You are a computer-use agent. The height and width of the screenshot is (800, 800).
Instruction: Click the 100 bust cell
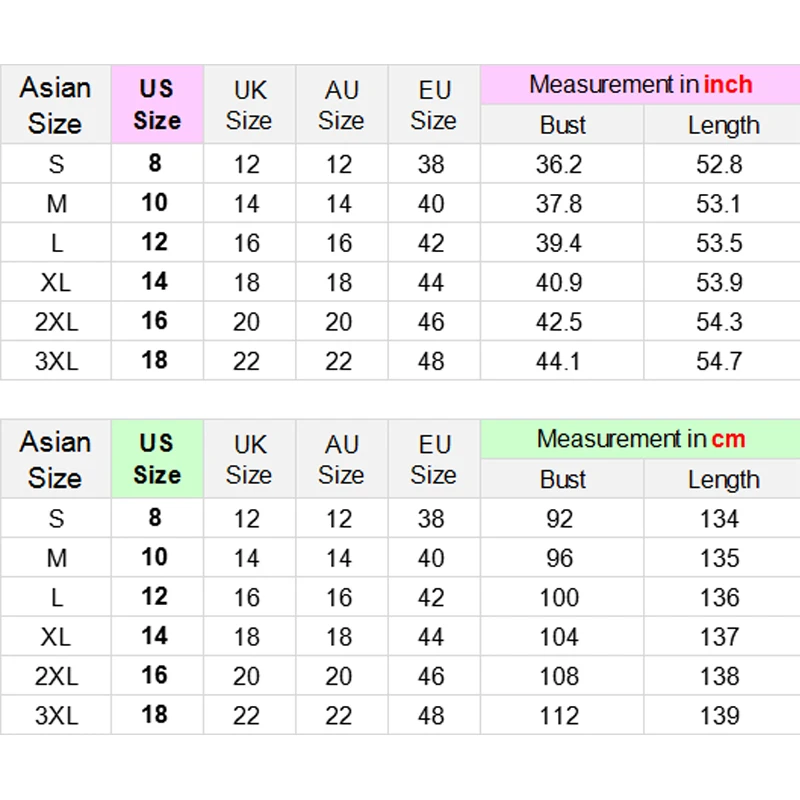pyautogui.click(x=560, y=597)
